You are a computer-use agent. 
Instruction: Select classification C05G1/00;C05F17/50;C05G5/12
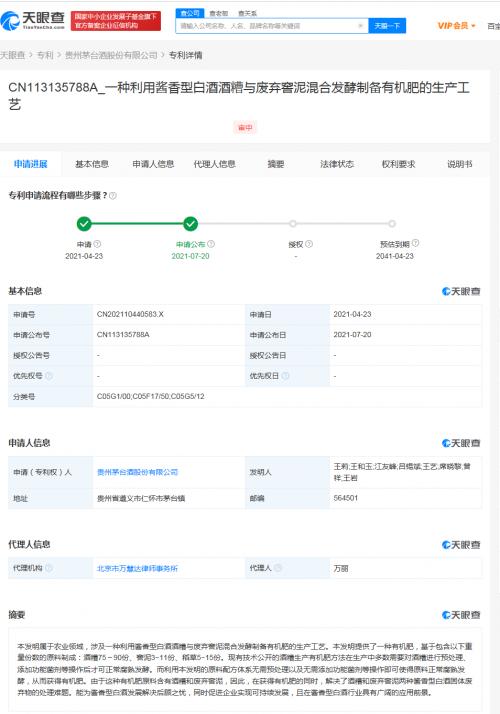pyautogui.click(x=150, y=397)
